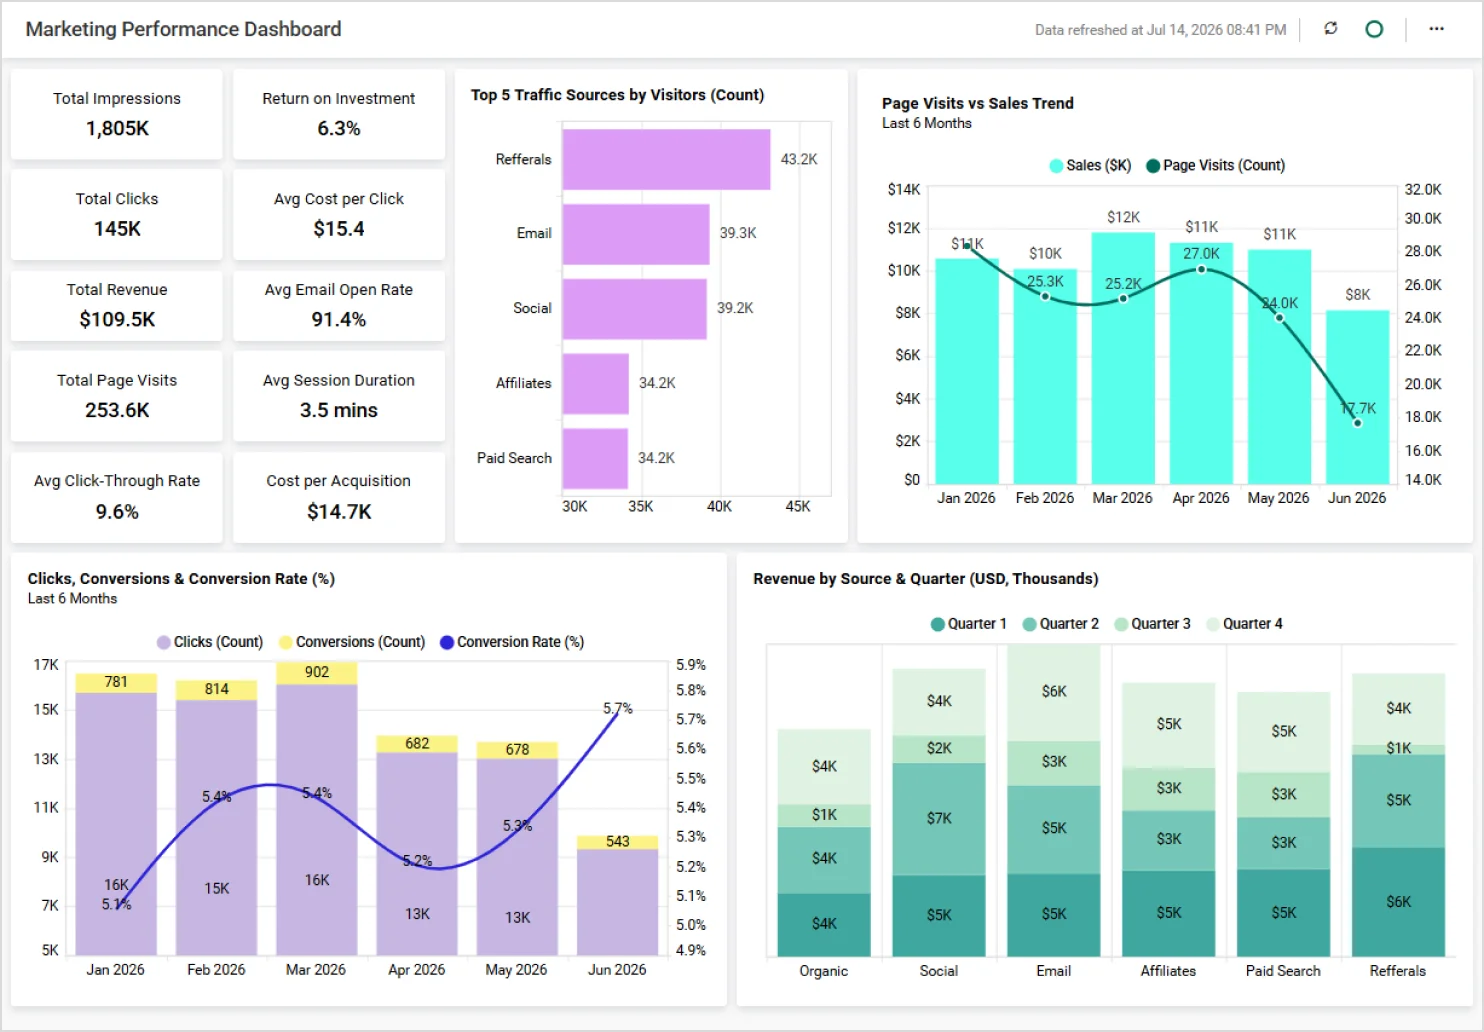Image resolution: width=1484 pixels, height=1032 pixels.
Task: Click the Email bar in traffic sources
Action: [636, 234]
